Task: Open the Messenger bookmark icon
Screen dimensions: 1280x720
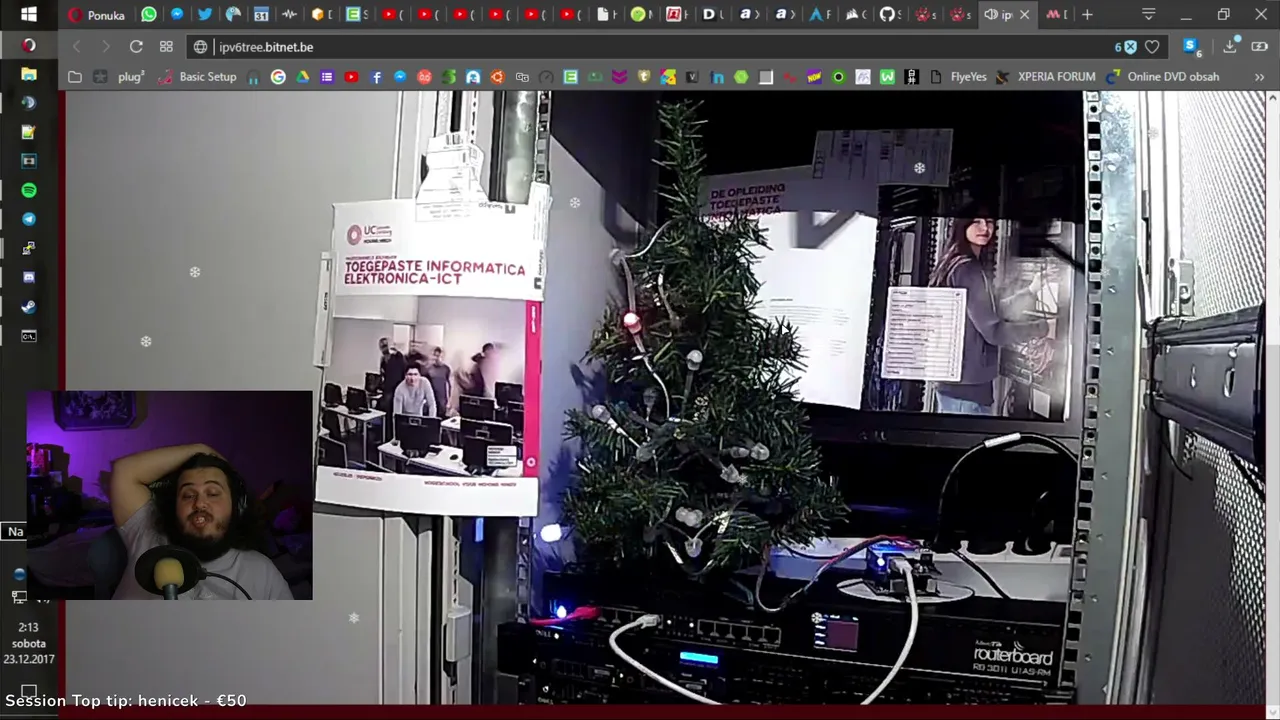Action: click(400, 77)
